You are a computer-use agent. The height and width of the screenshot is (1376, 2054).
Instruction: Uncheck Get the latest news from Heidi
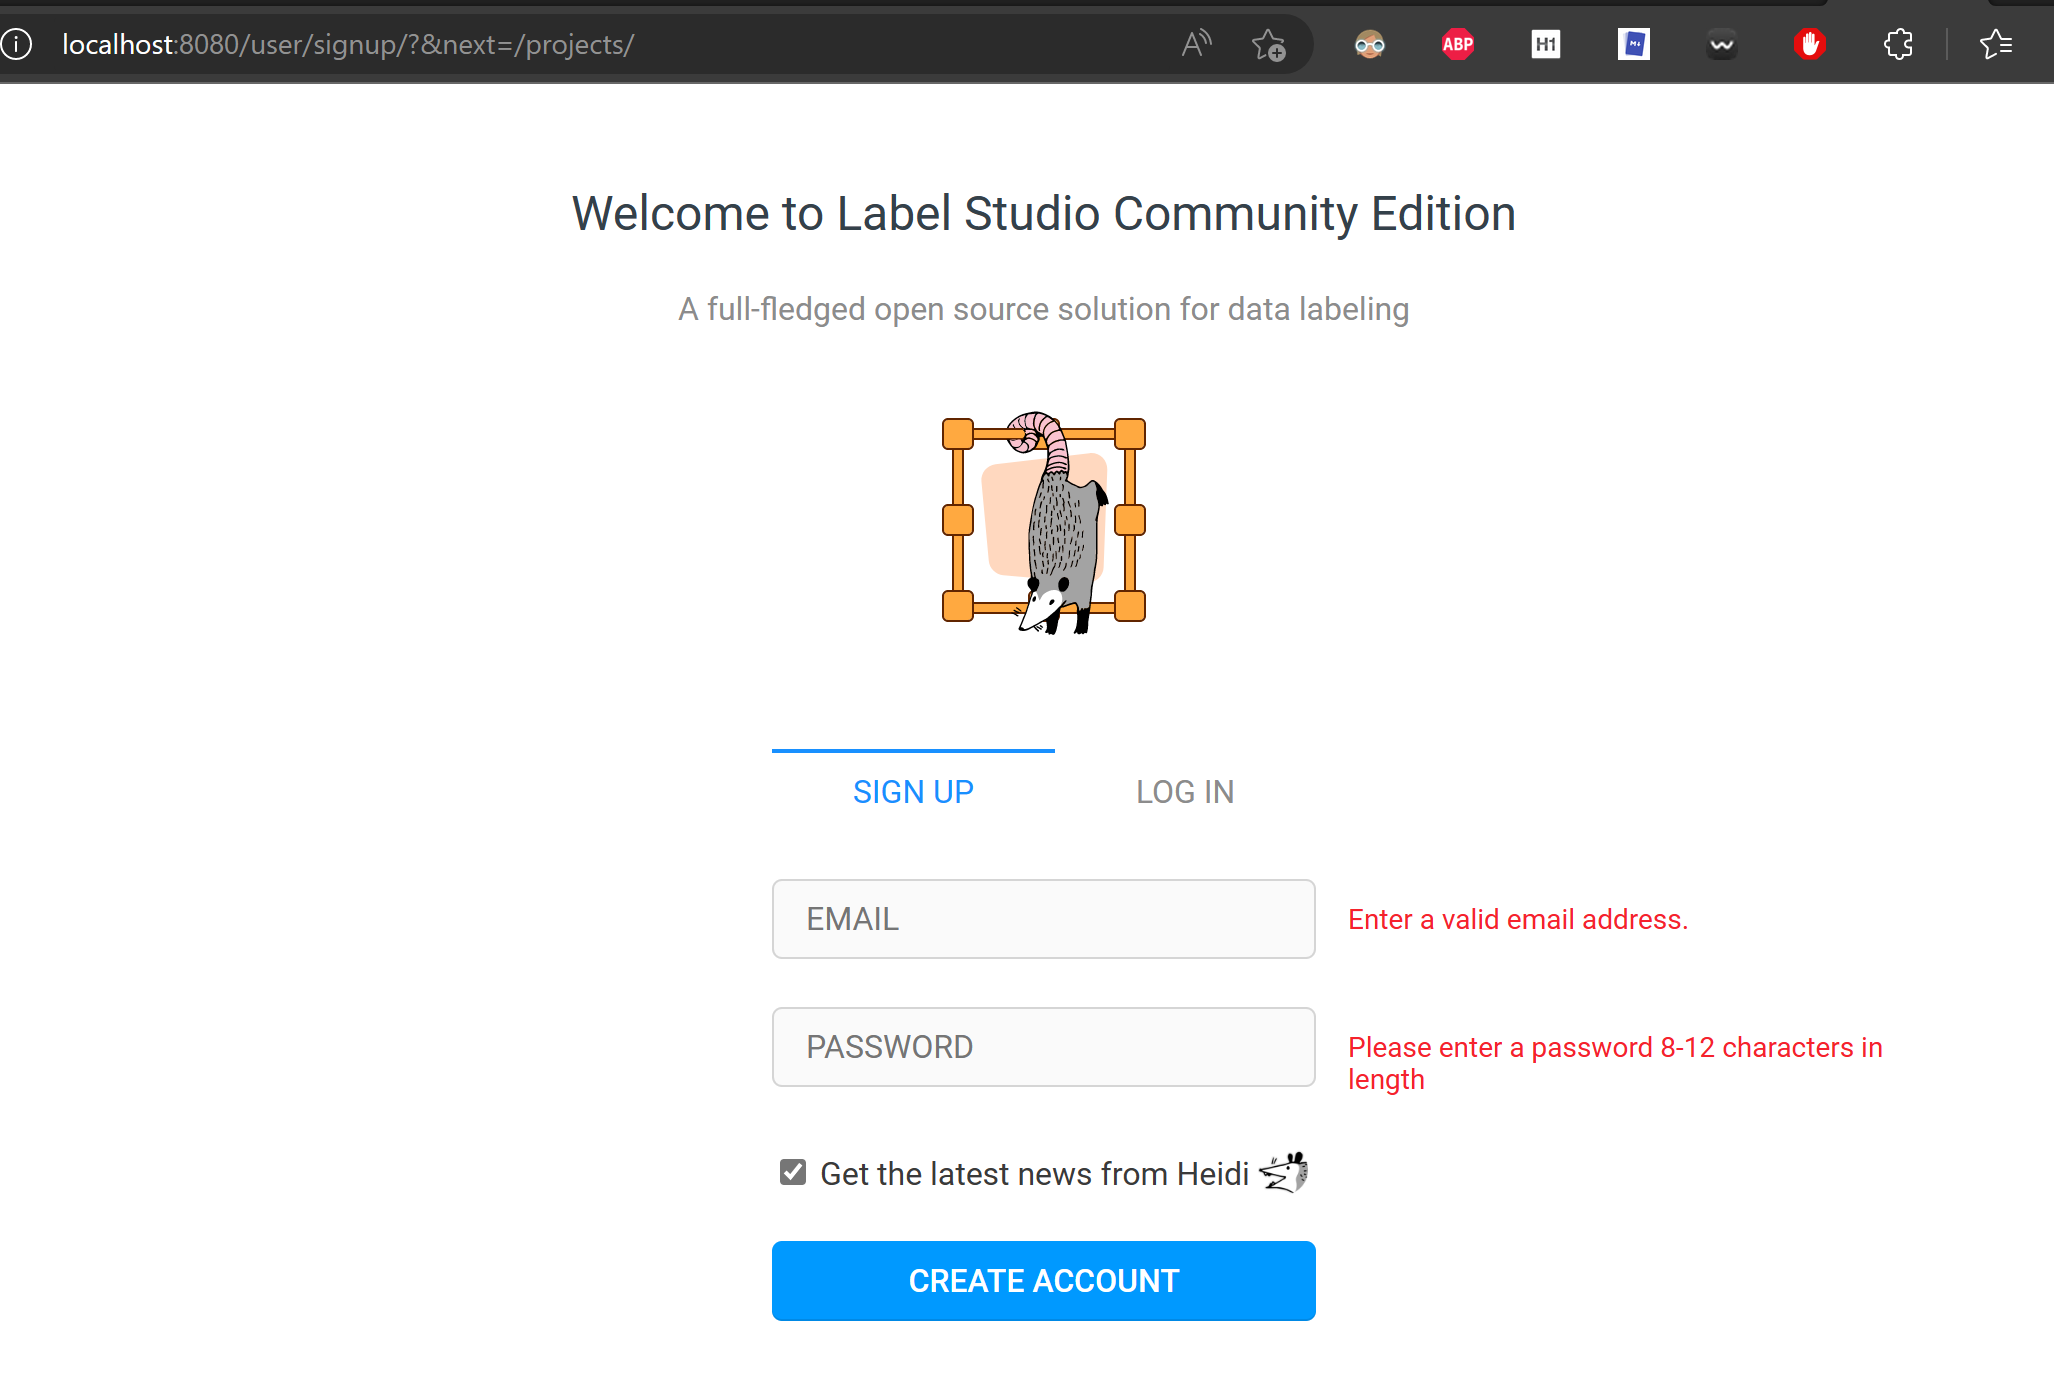click(793, 1172)
